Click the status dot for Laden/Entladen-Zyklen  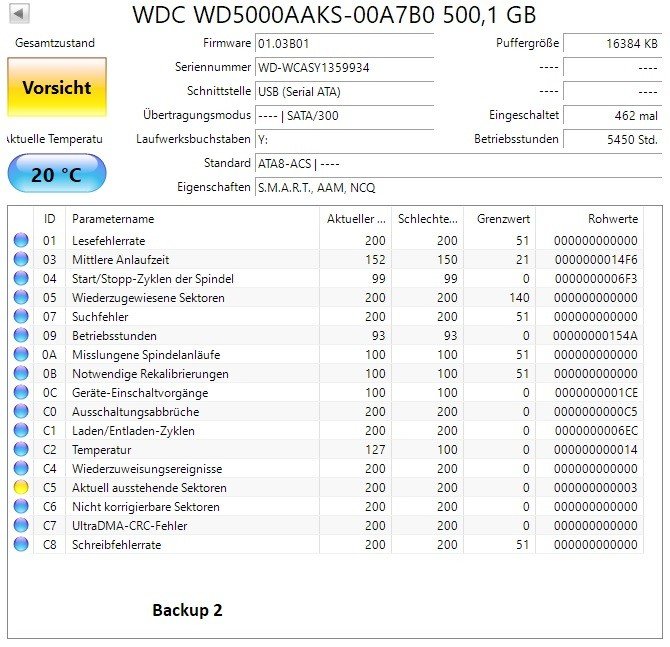click(21, 430)
